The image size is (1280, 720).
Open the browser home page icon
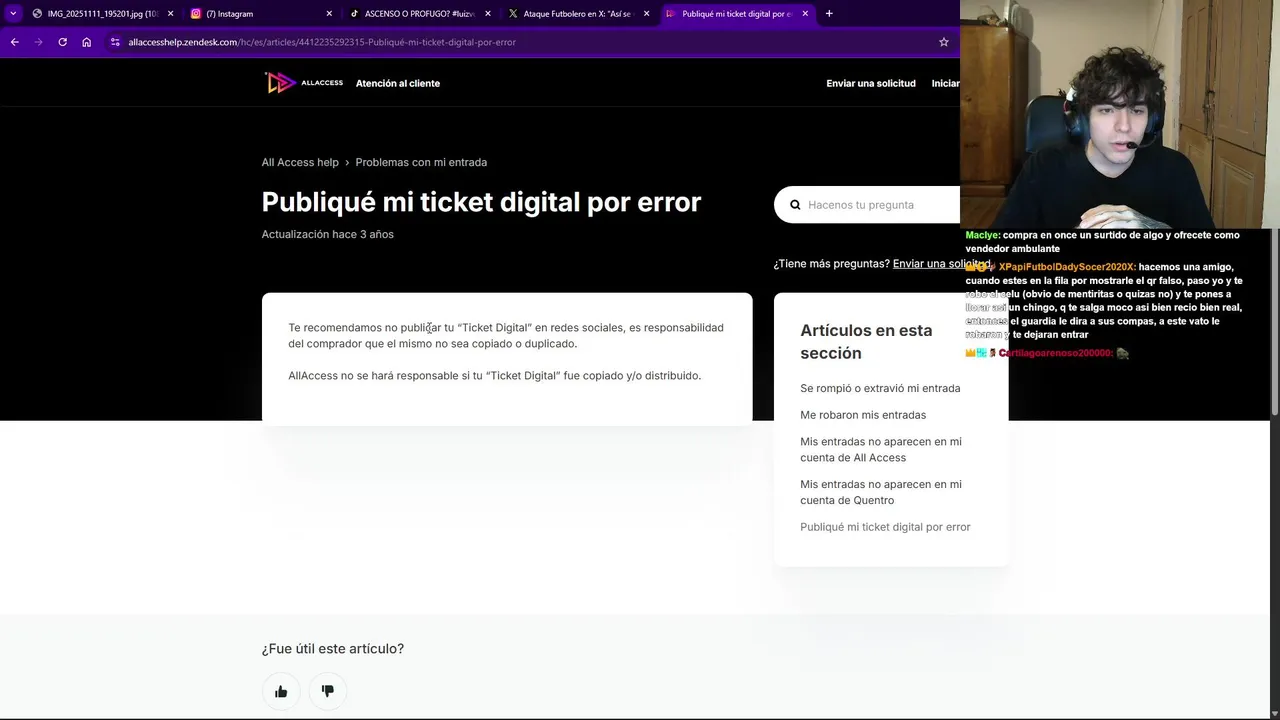click(87, 42)
